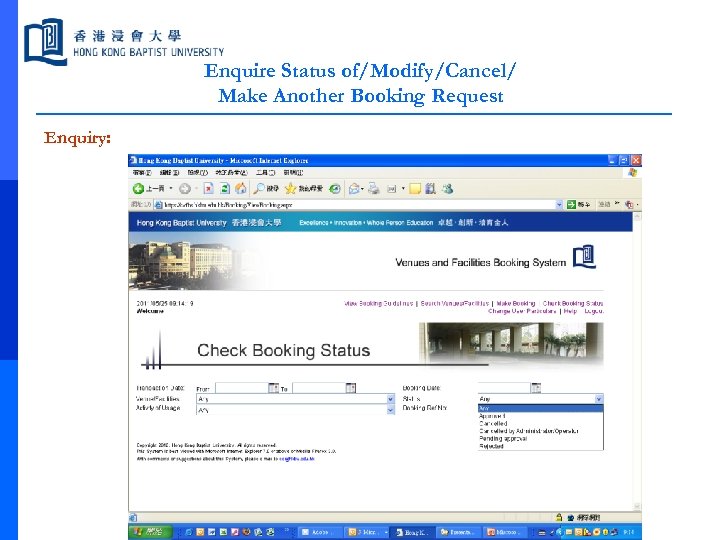Image resolution: width=720 pixels, height=540 pixels.
Task: Open fourth menu (Favorites) in IE menu bar
Action: coord(231,173)
